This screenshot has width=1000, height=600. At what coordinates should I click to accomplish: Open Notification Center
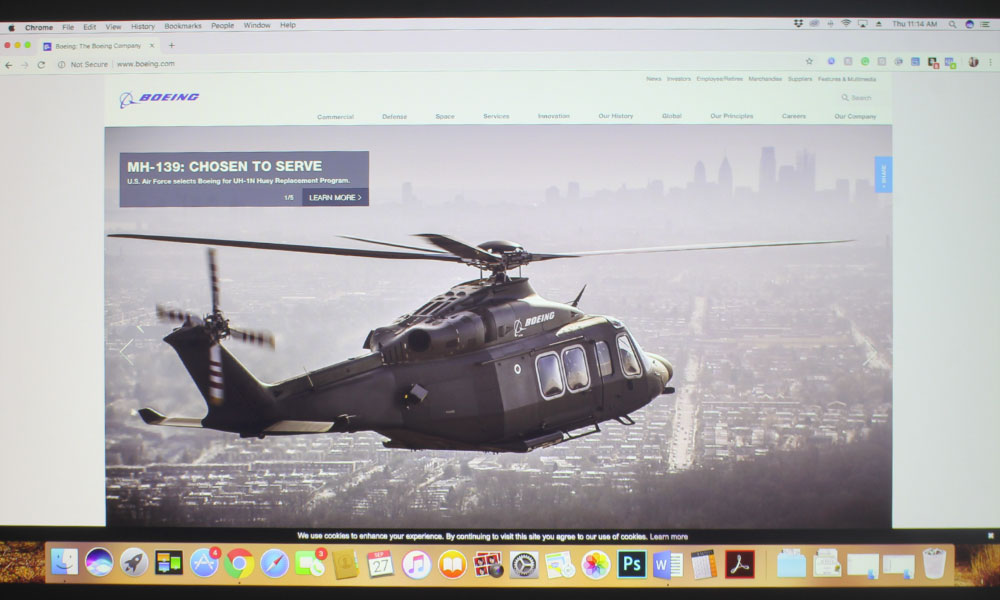pyautogui.click(x=985, y=24)
